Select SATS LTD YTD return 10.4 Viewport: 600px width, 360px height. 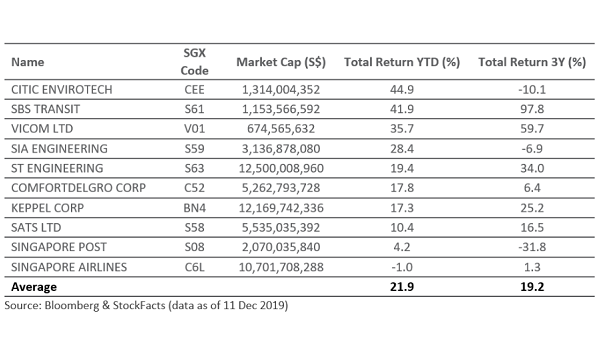pos(402,228)
